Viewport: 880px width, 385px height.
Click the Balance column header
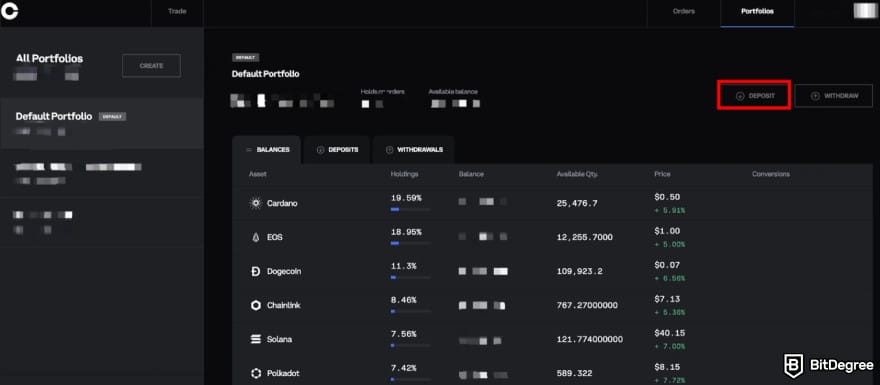(x=471, y=174)
